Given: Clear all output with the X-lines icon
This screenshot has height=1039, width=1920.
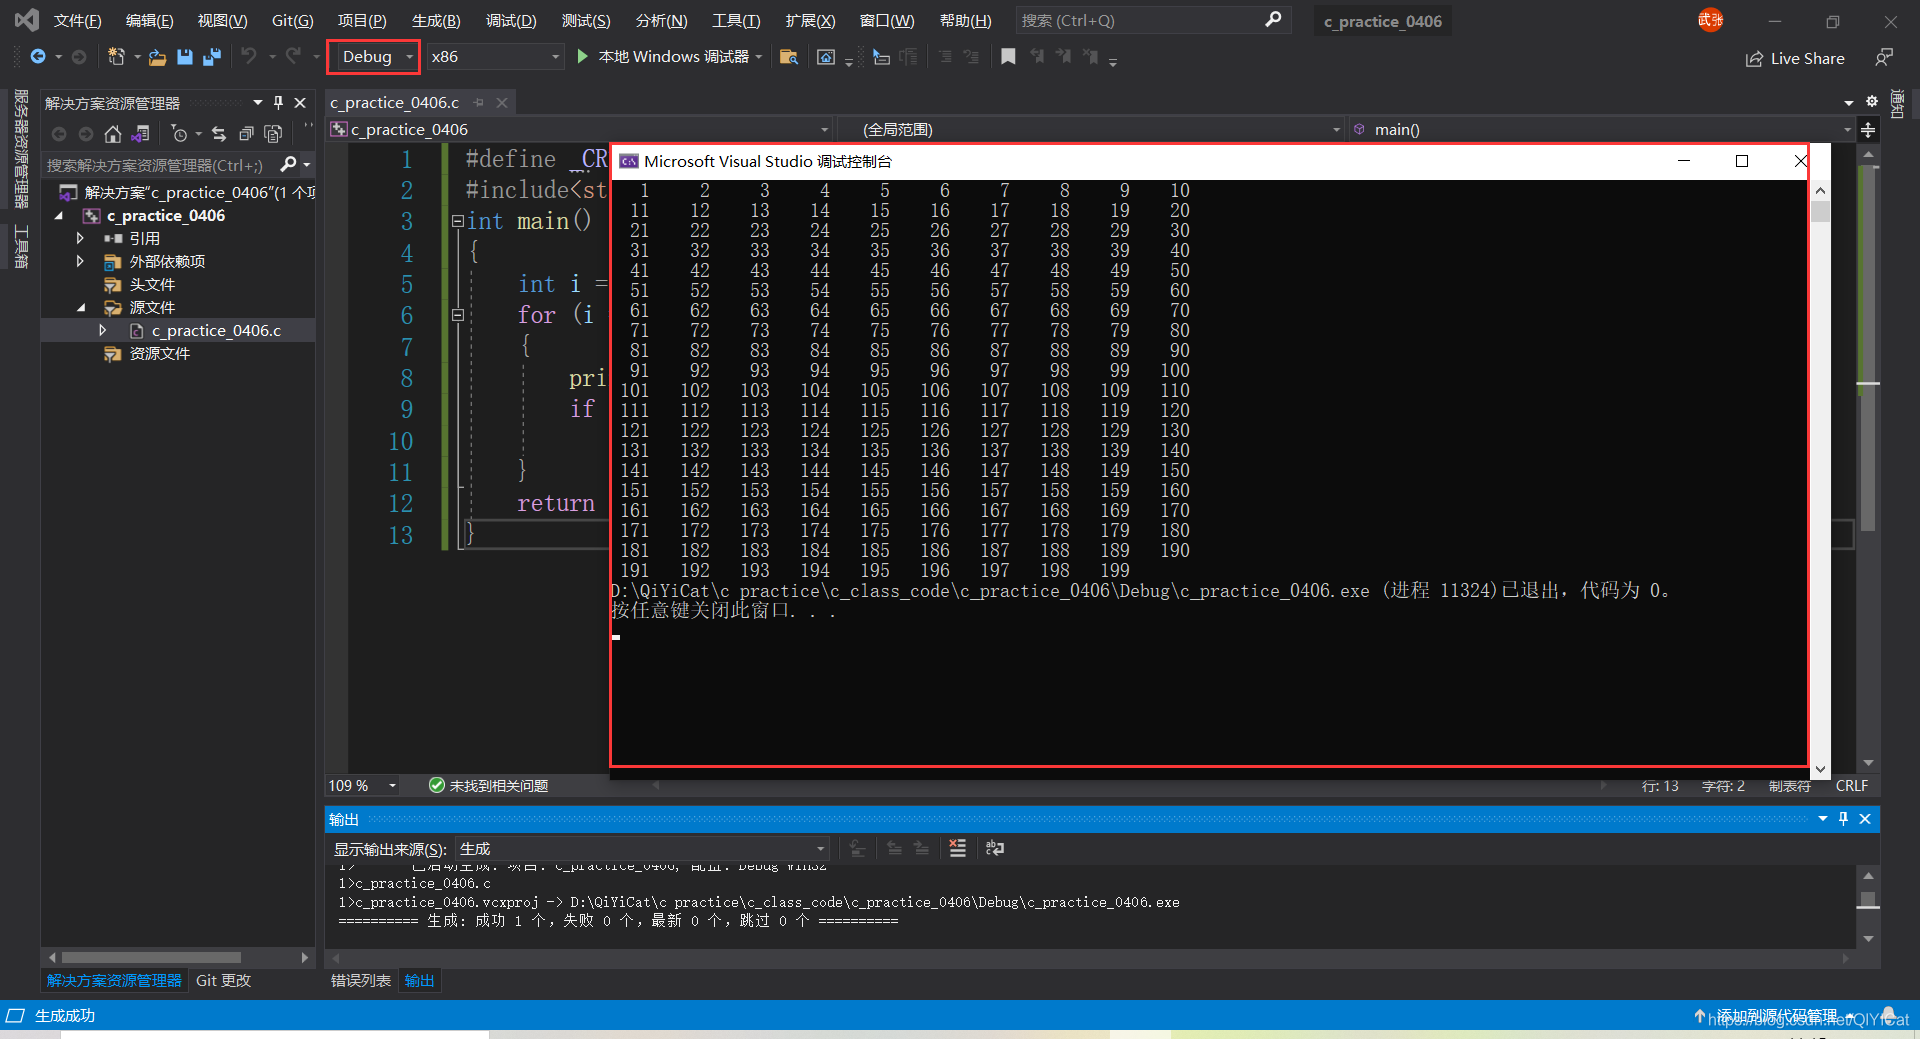Looking at the screenshot, I should [958, 848].
